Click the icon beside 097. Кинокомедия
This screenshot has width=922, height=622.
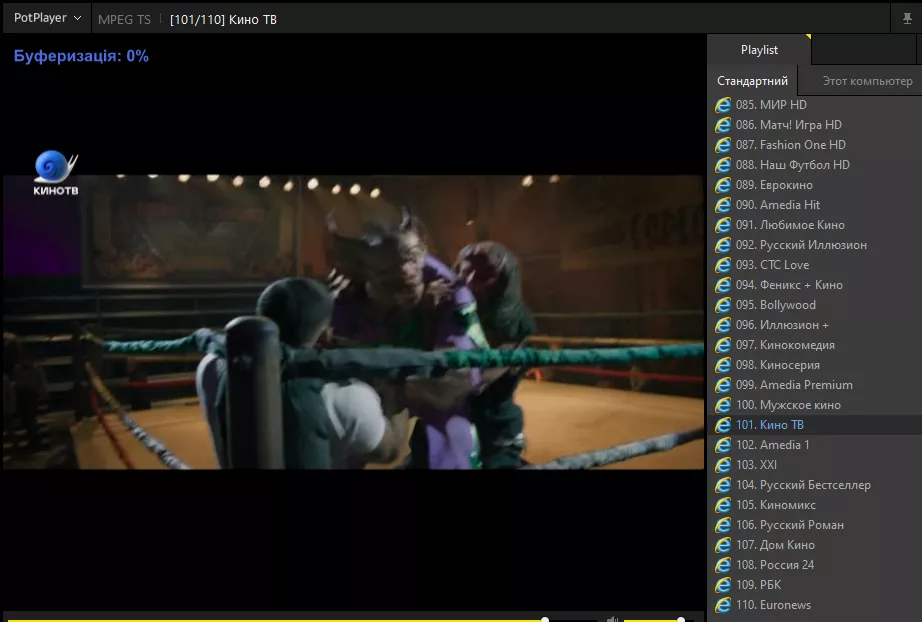tap(723, 345)
